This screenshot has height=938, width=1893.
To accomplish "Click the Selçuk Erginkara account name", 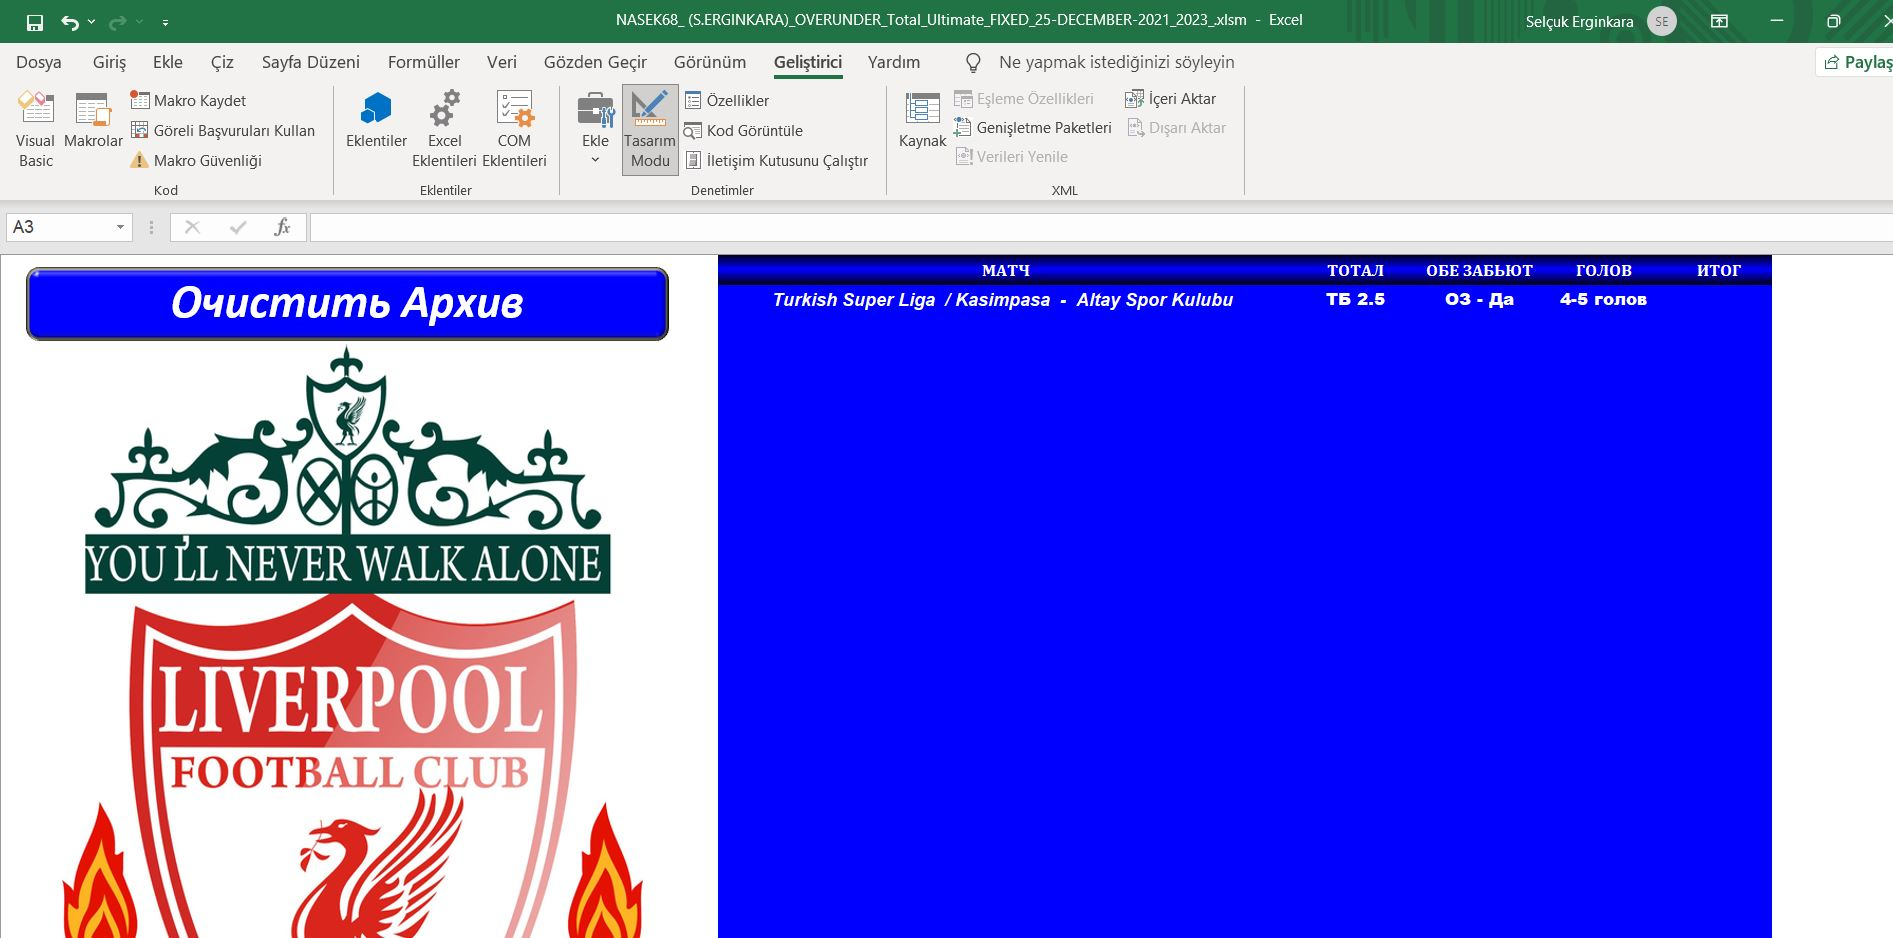I will 1579,21.
